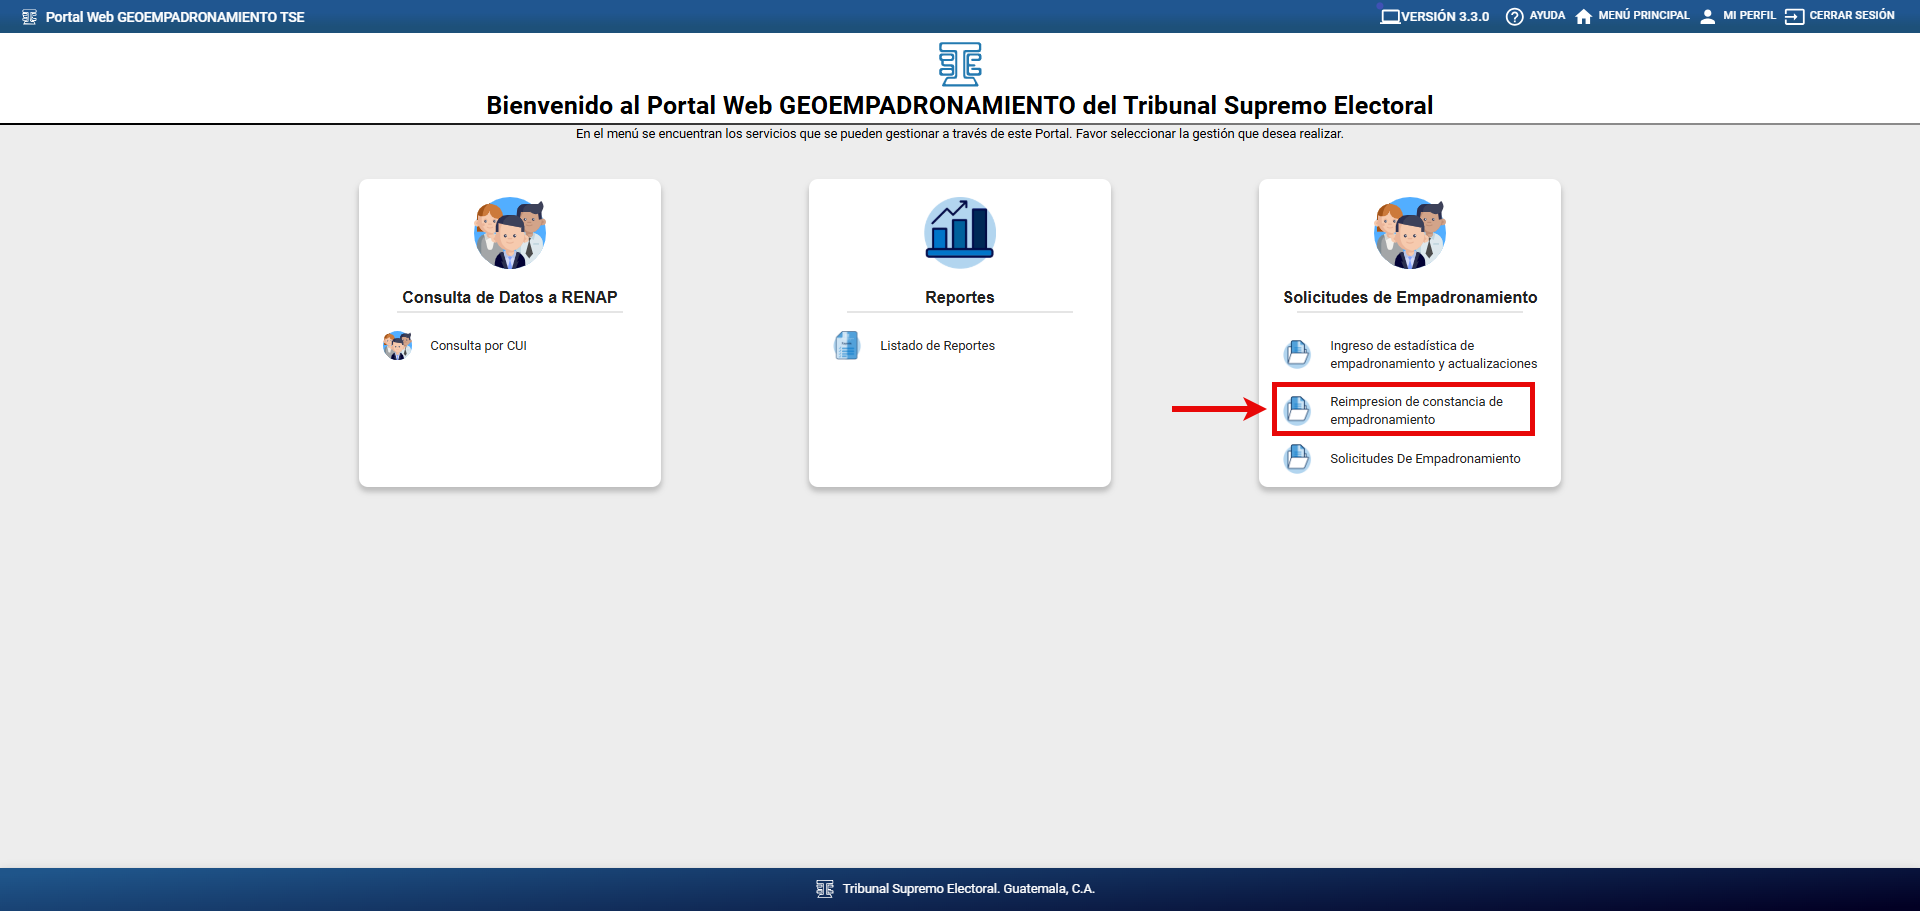The height and width of the screenshot is (911, 1920).
Task: Open Consulta por CUI link
Action: [x=478, y=346]
